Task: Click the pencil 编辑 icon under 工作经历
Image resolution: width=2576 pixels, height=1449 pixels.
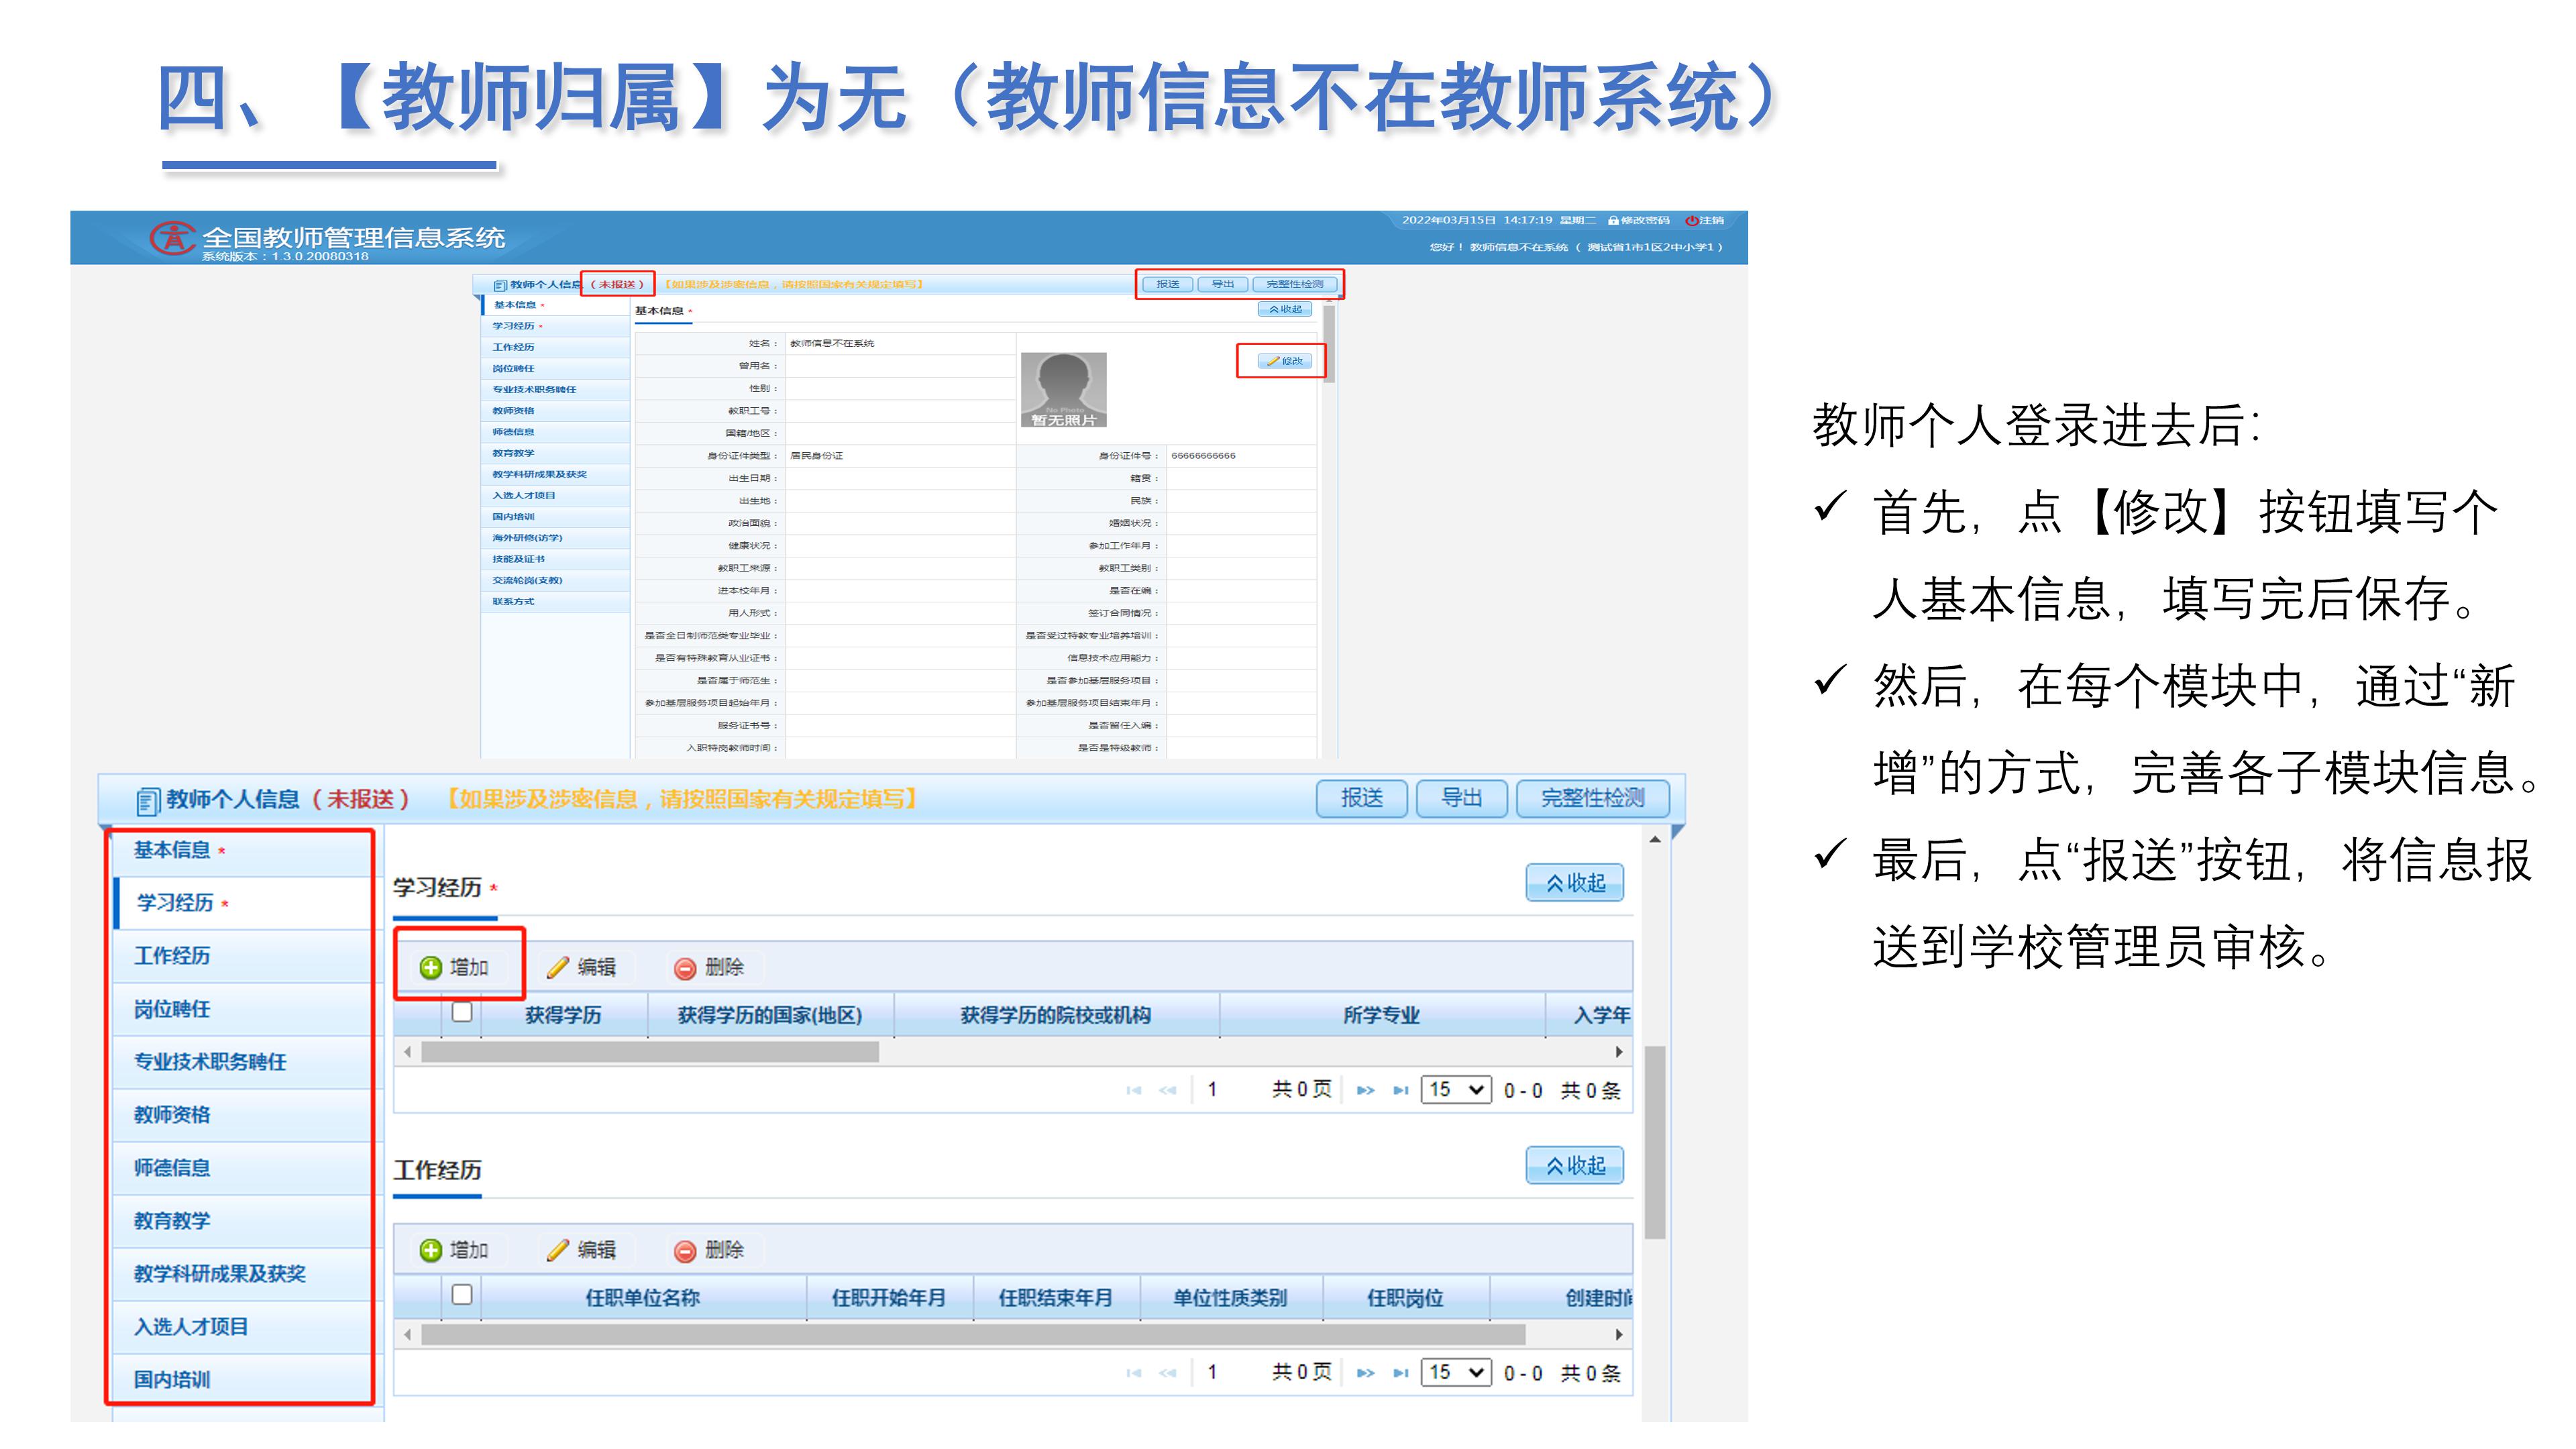Action: (x=558, y=1250)
